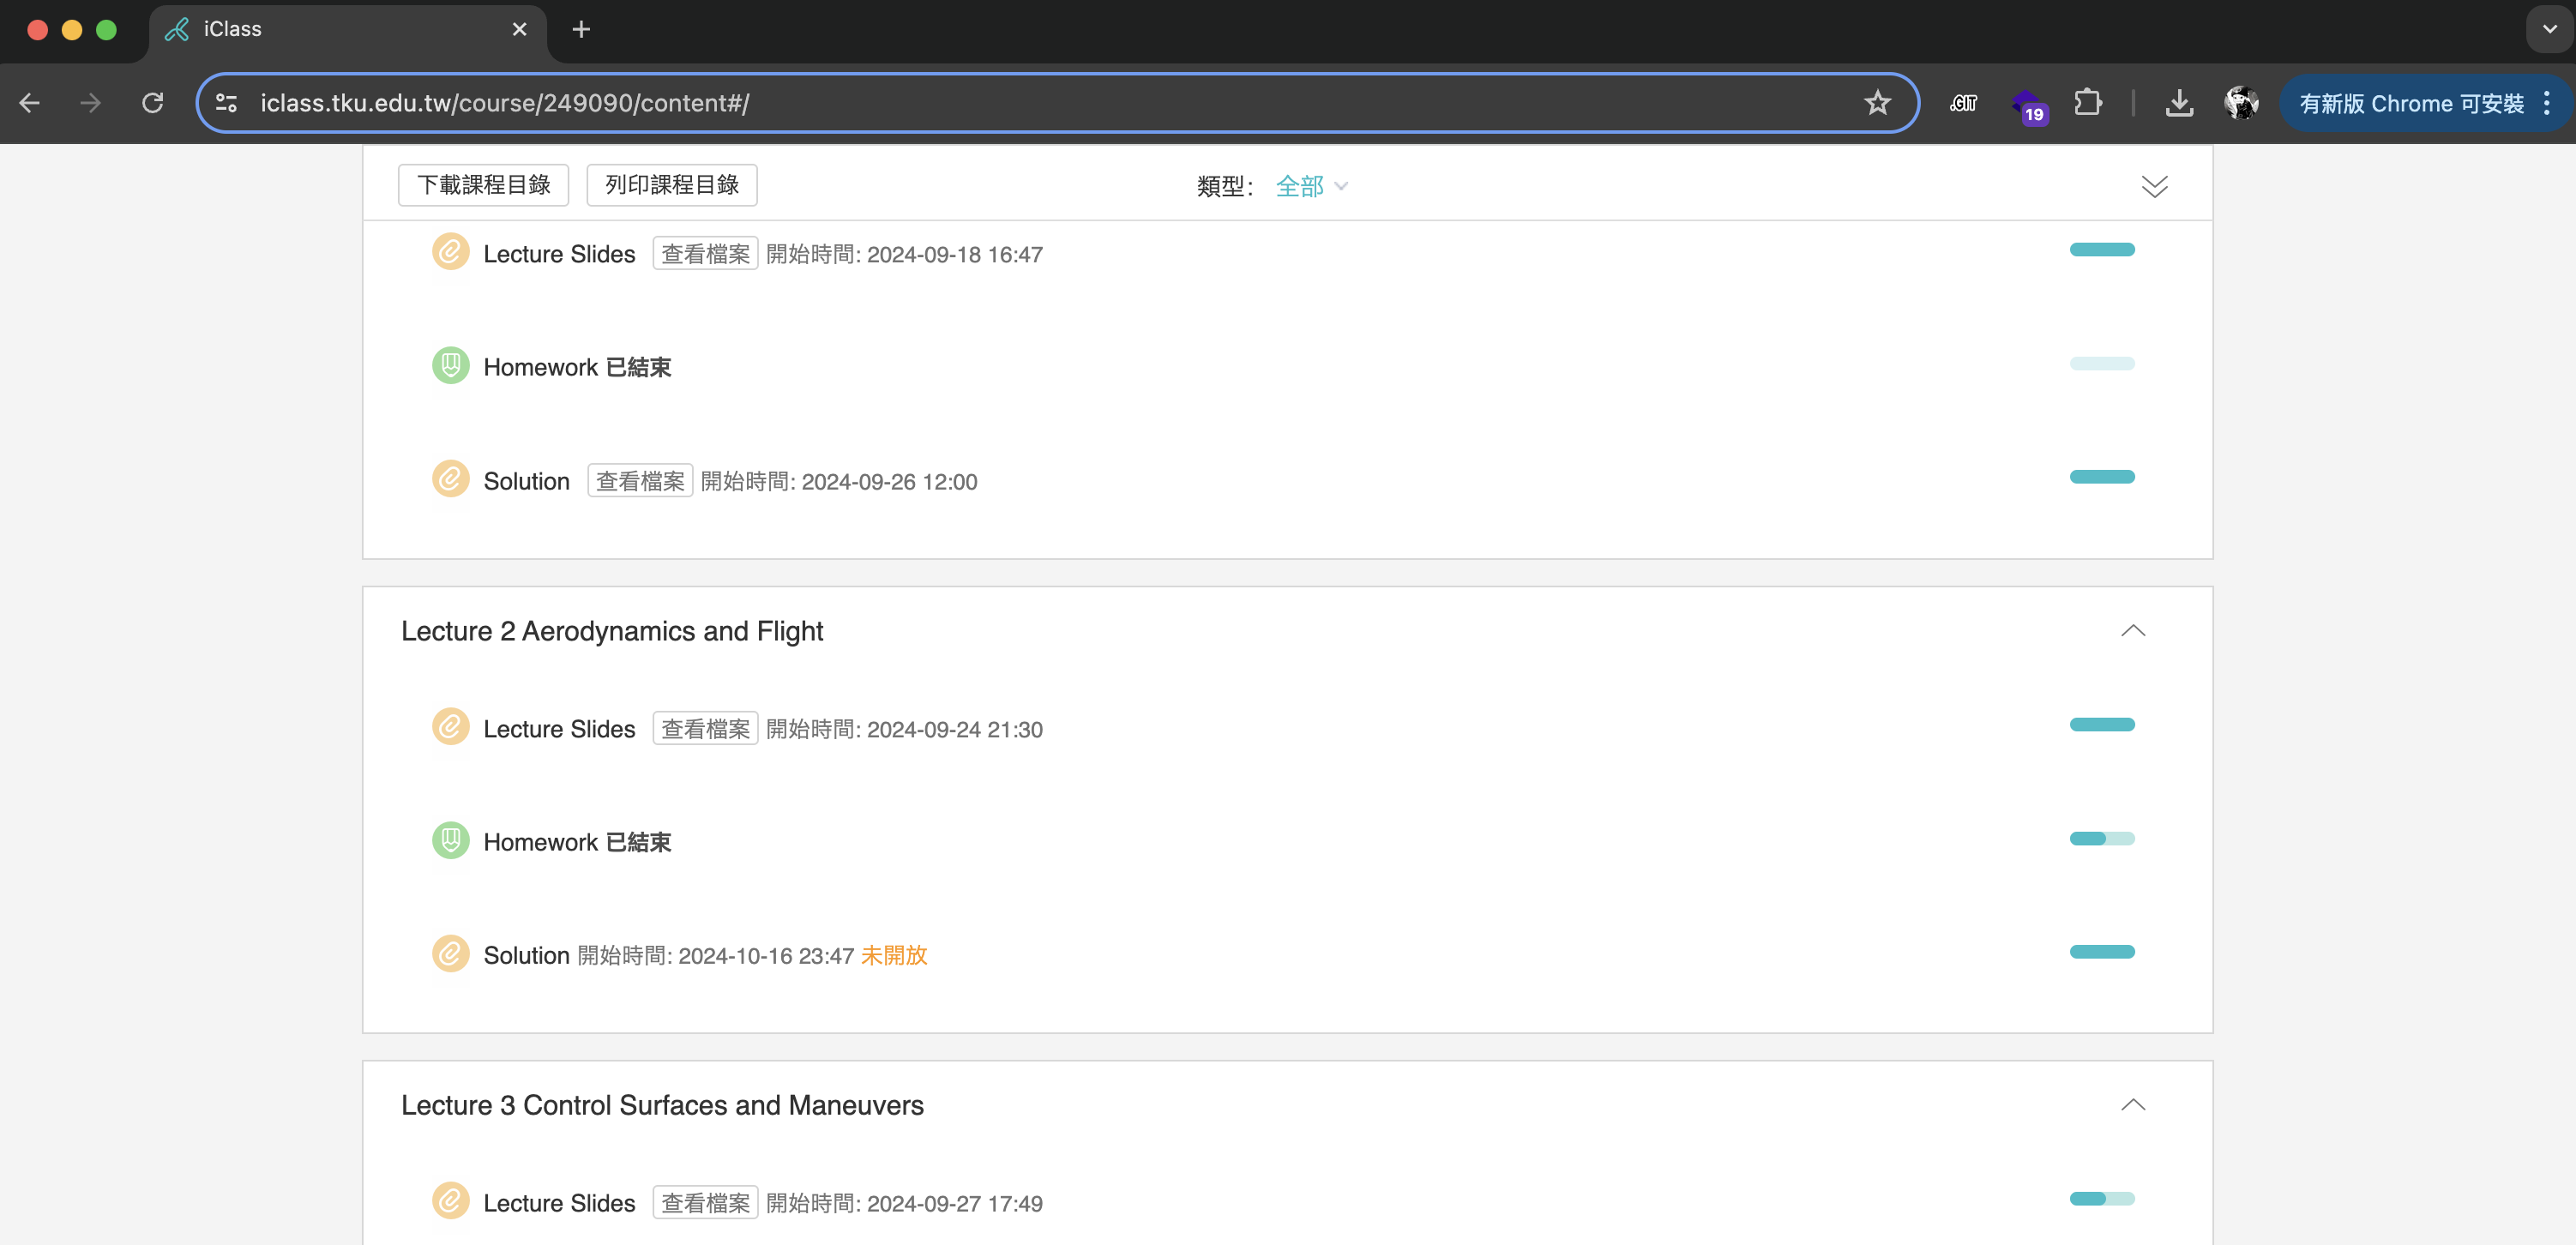This screenshot has height=1245, width=2576.
Task: Click the start time 2024-09-24 21:30
Action: (954, 729)
